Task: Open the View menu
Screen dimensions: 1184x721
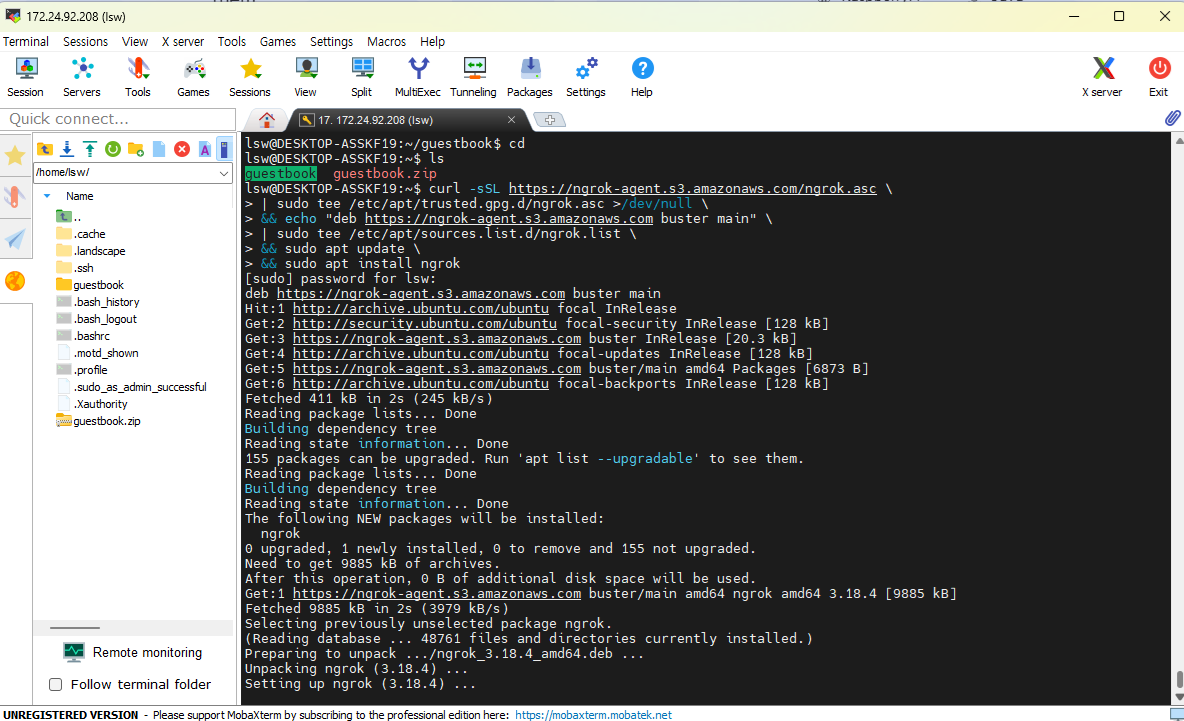Action: pos(135,42)
